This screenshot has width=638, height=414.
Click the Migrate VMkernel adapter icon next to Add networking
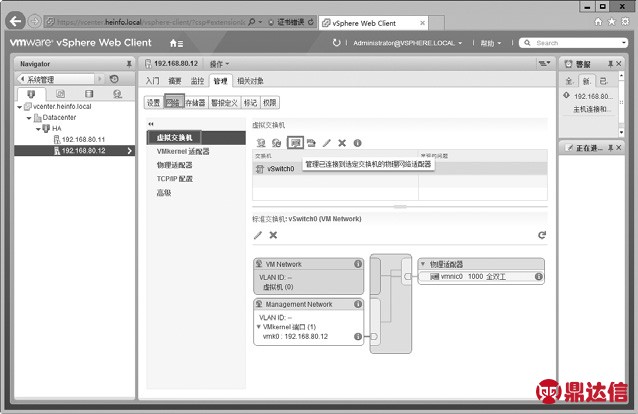point(277,143)
